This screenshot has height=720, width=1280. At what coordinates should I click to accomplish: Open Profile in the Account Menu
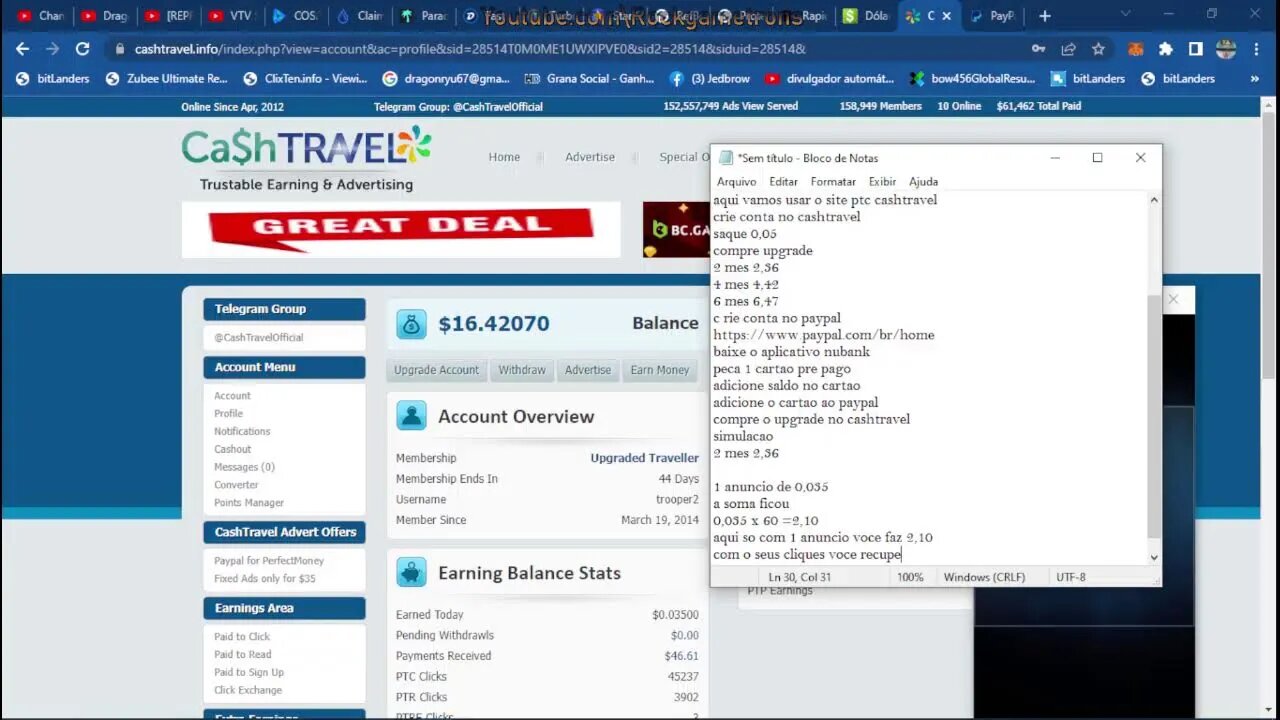(228, 413)
